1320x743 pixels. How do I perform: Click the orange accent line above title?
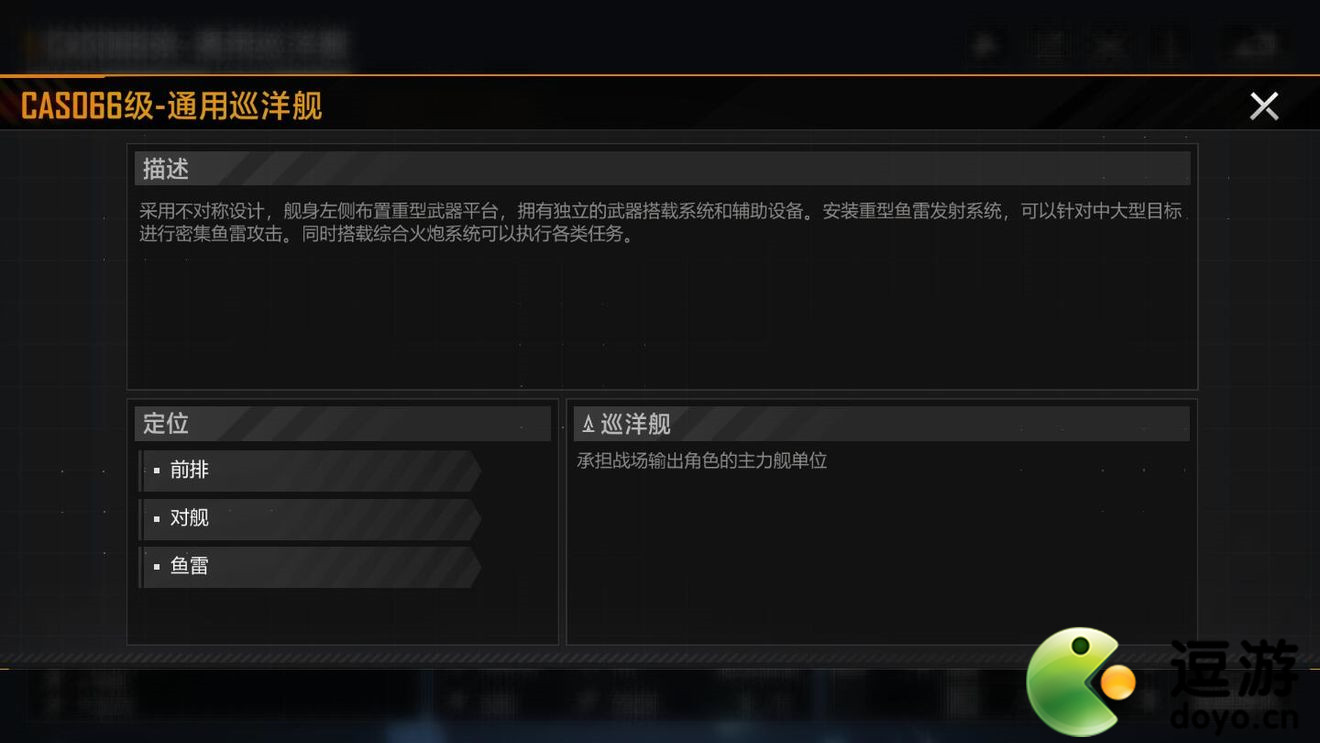pos(660,75)
